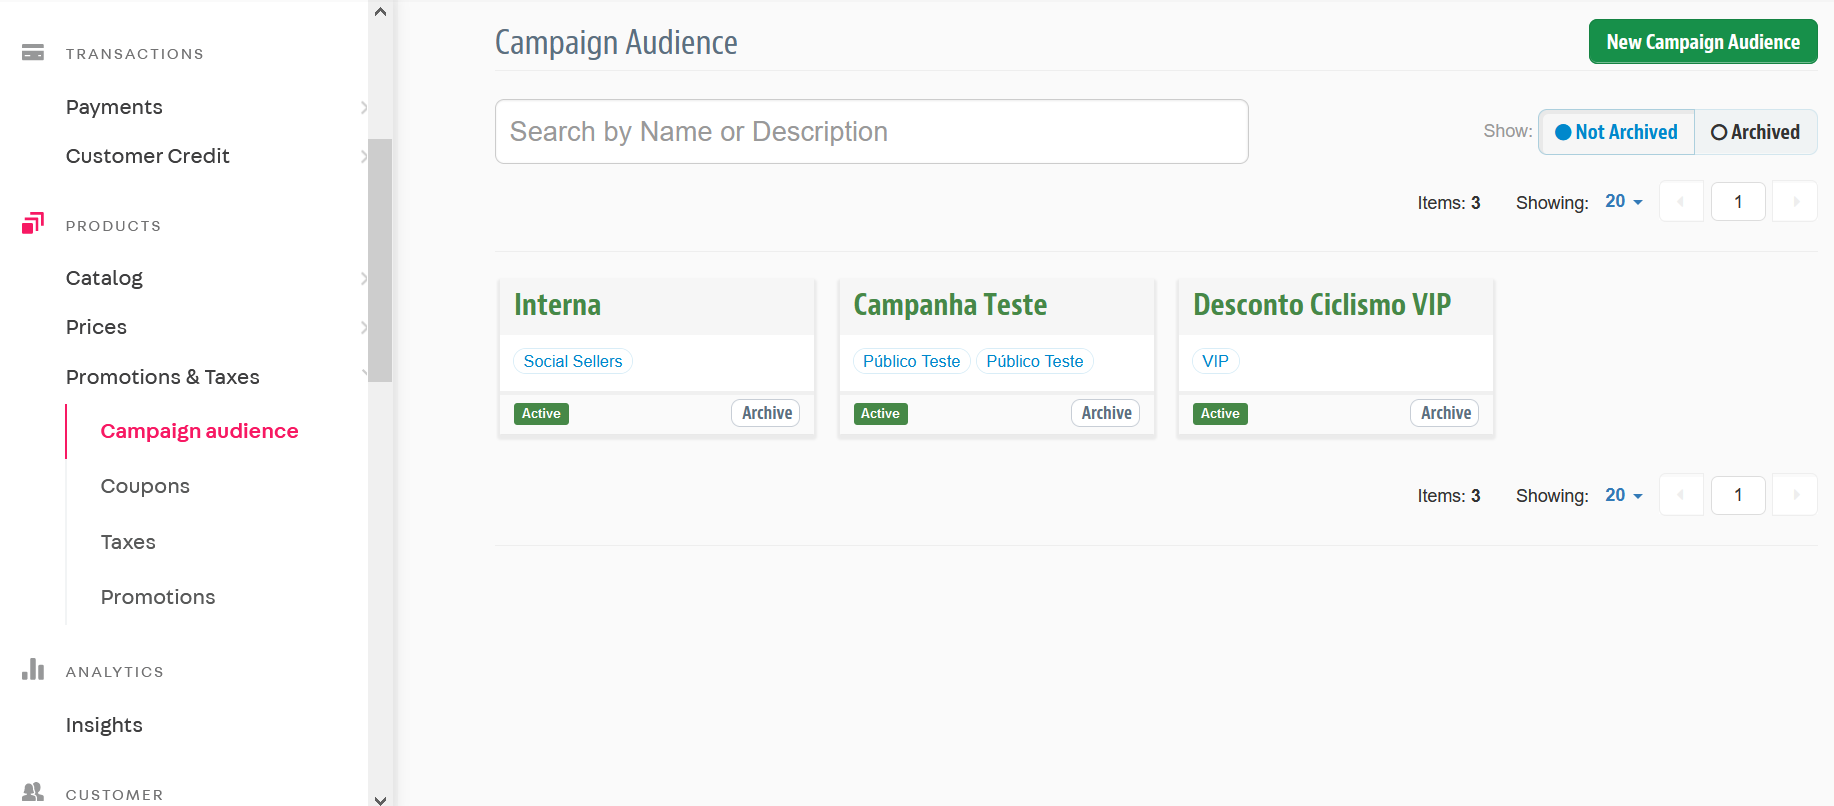Open the top Showing 20 dropdown

pyautogui.click(x=1623, y=202)
